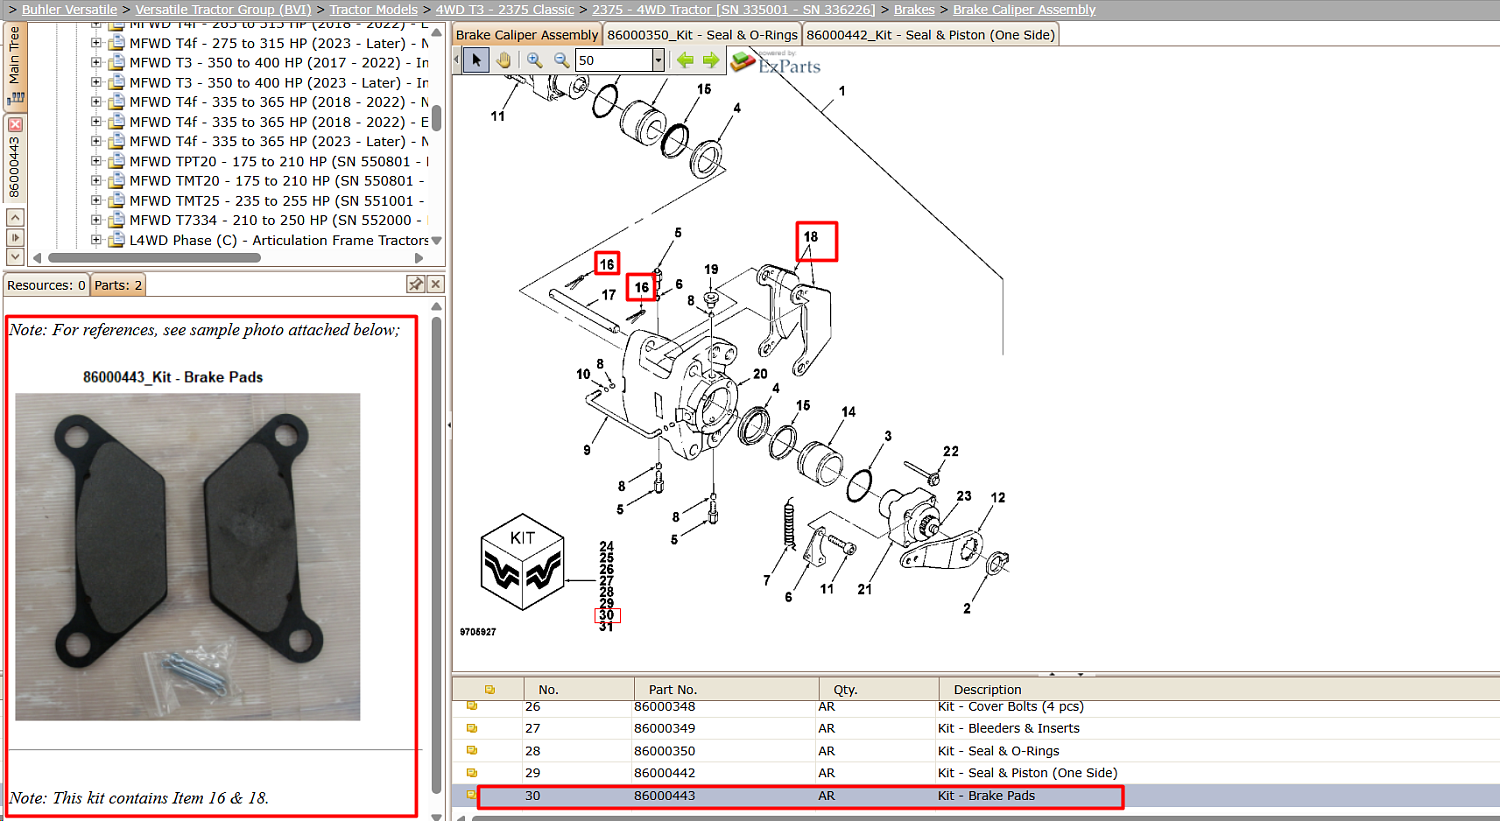Select part number 86000349 cell
1500x821 pixels.
click(x=665, y=728)
